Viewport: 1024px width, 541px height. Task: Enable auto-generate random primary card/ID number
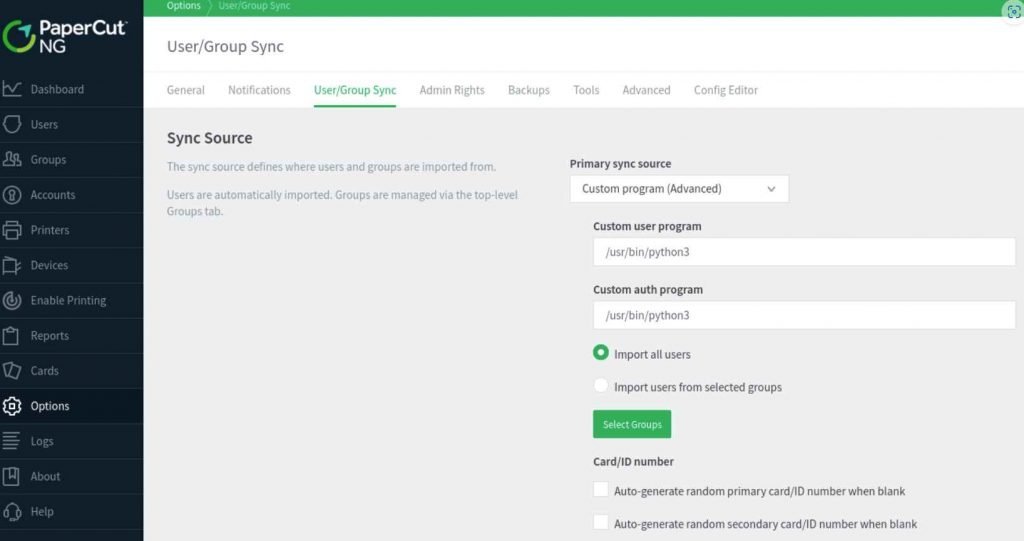(601, 490)
